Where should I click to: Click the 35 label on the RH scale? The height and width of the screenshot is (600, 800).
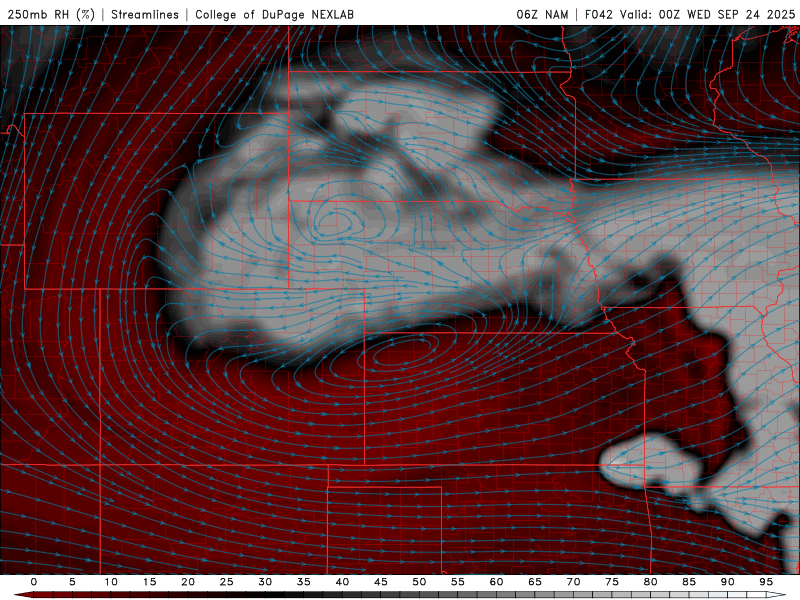pyautogui.click(x=304, y=582)
